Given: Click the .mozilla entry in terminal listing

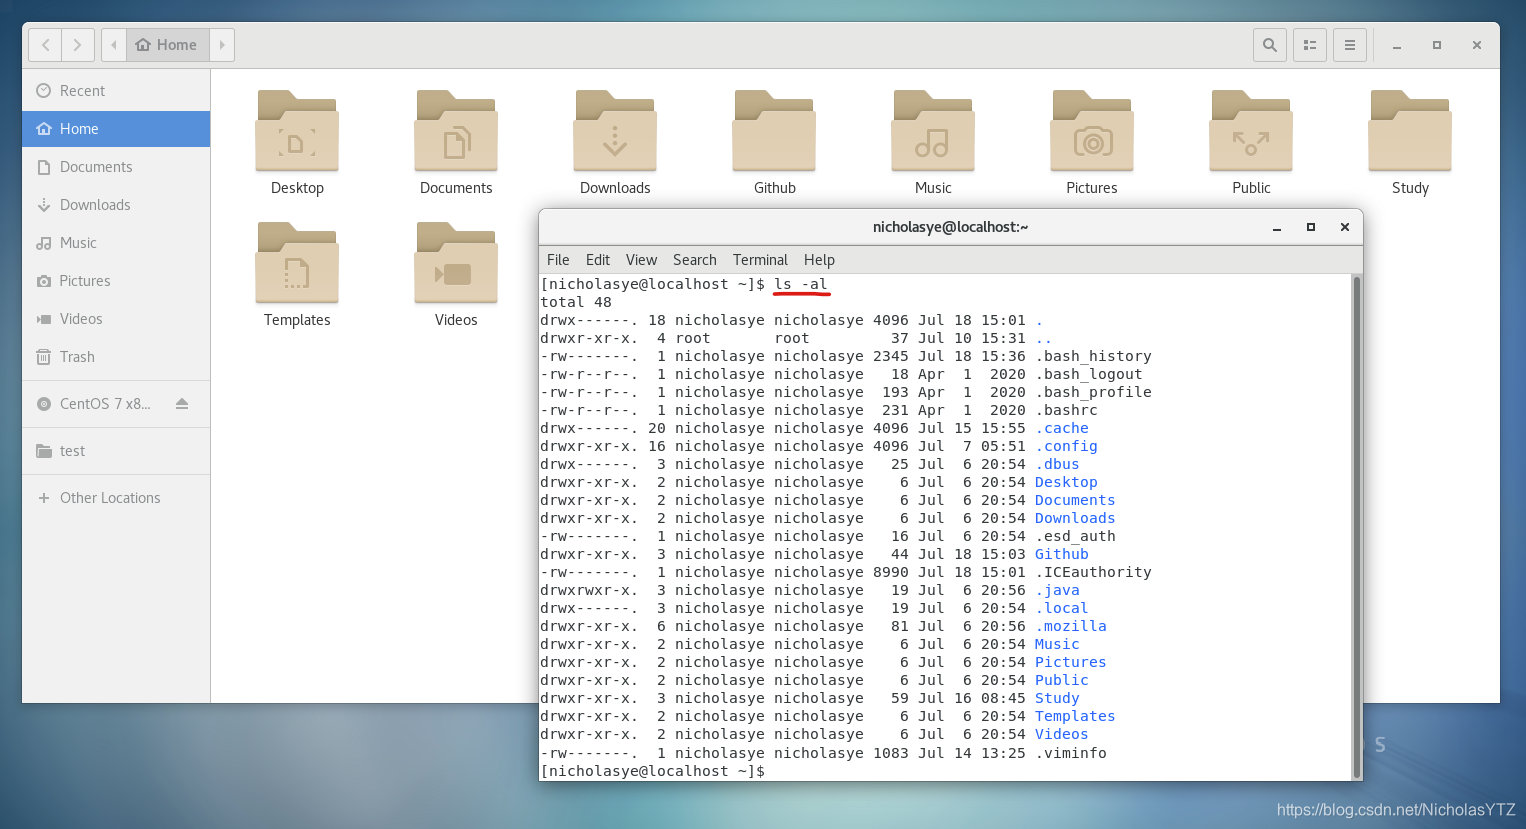Looking at the screenshot, I should tap(1070, 626).
